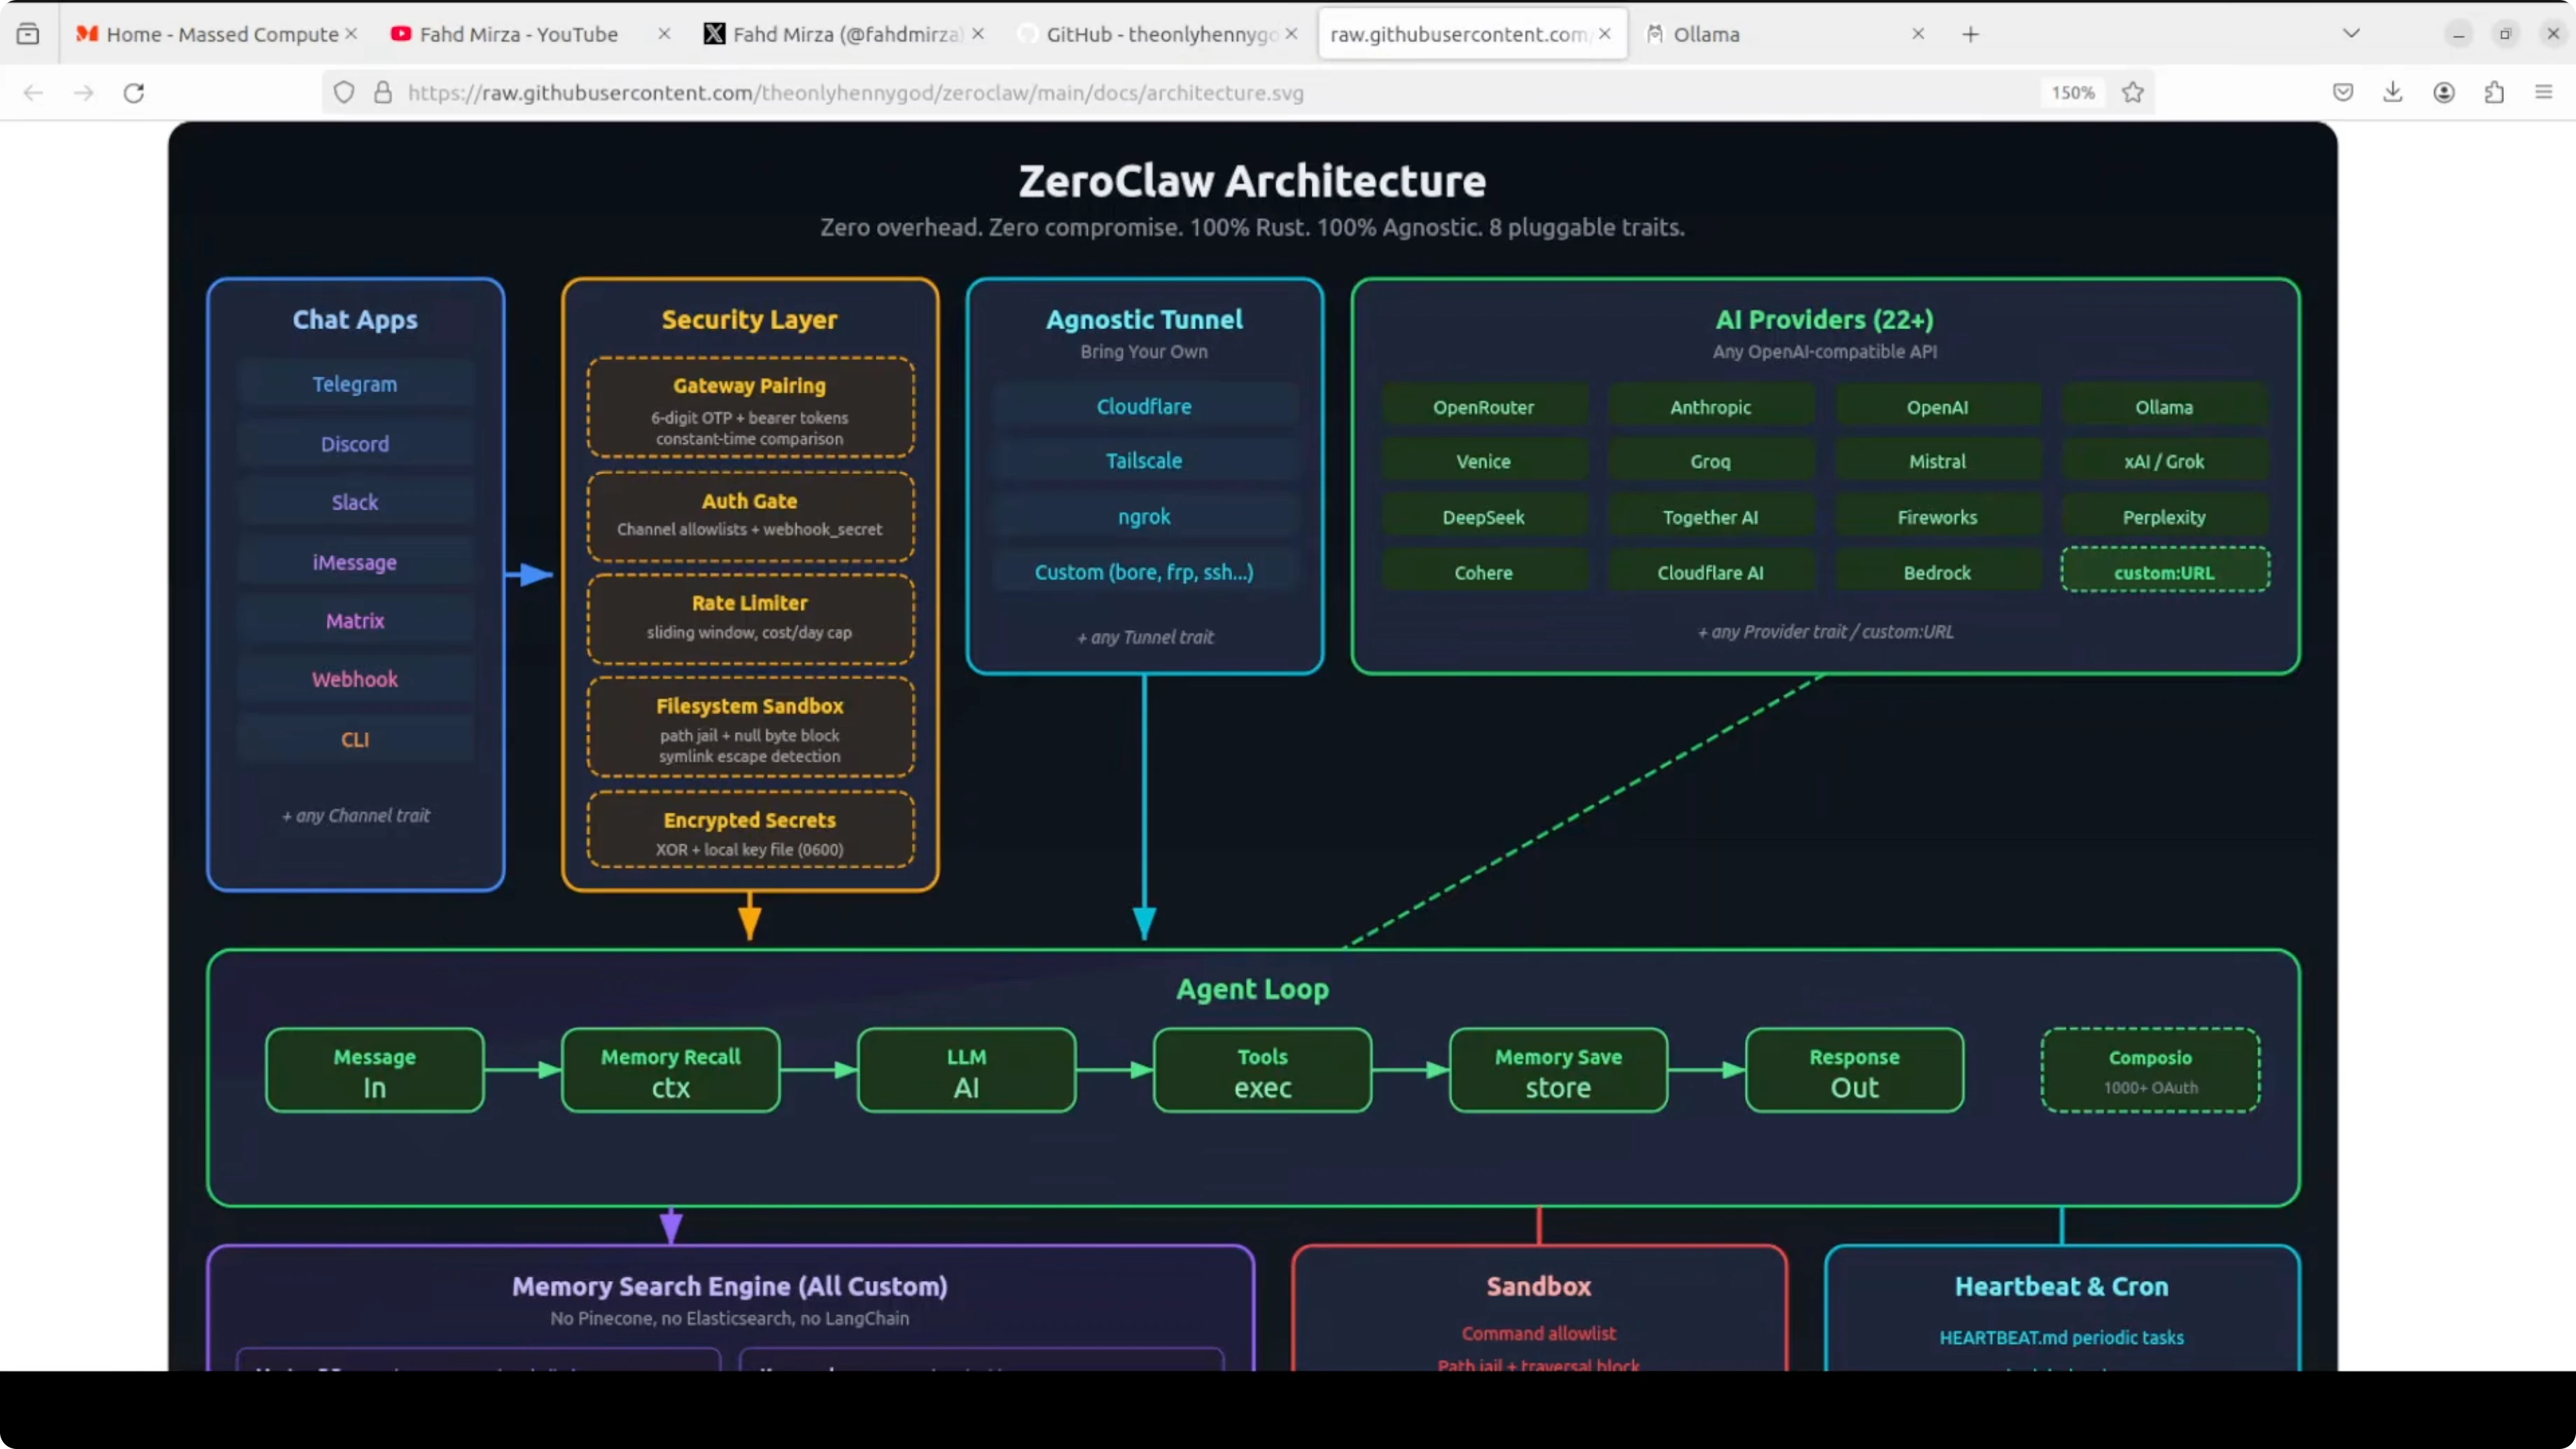Go back using the back arrow

coord(33,93)
